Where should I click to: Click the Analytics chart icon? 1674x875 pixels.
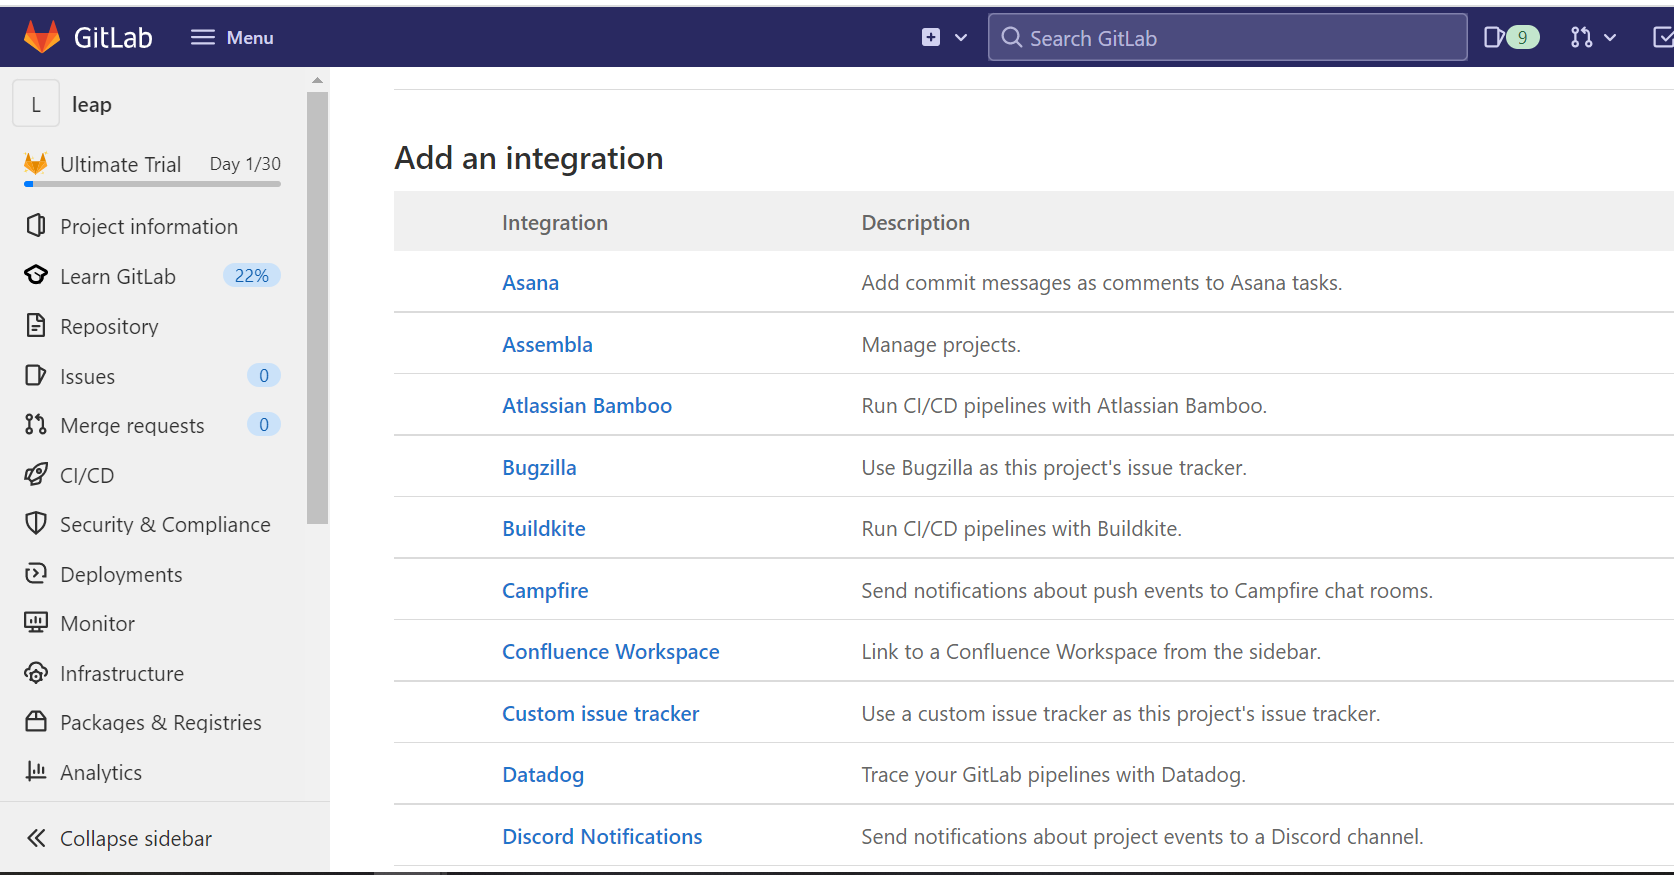click(x=36, y=772)
